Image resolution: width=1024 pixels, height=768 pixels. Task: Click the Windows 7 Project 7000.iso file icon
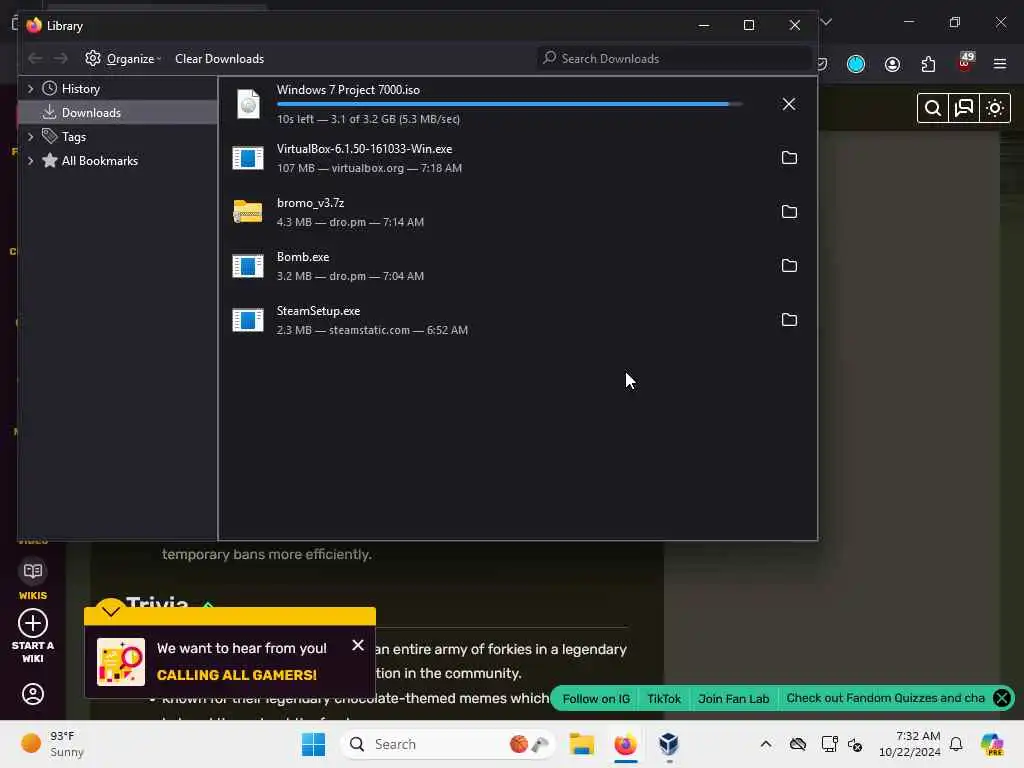[x=248, y=104]
